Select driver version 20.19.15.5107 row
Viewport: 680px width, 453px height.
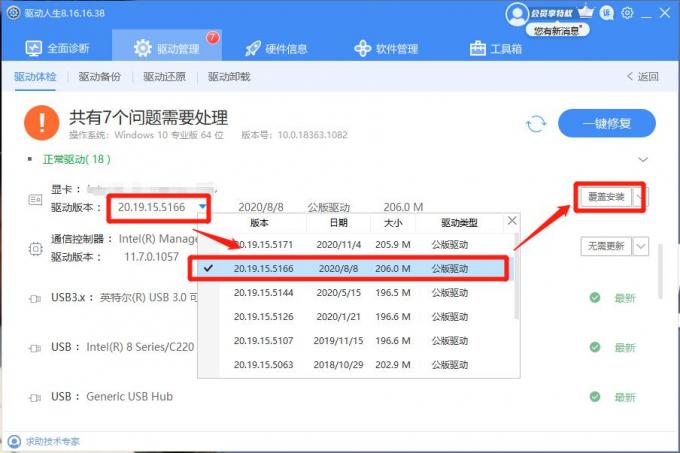[x=356, y=340]
